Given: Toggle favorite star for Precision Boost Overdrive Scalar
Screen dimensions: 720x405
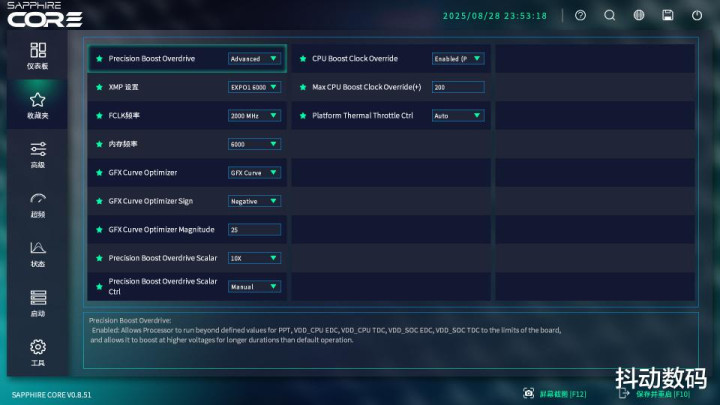Looking at the screenshot, I should point(99,258).
